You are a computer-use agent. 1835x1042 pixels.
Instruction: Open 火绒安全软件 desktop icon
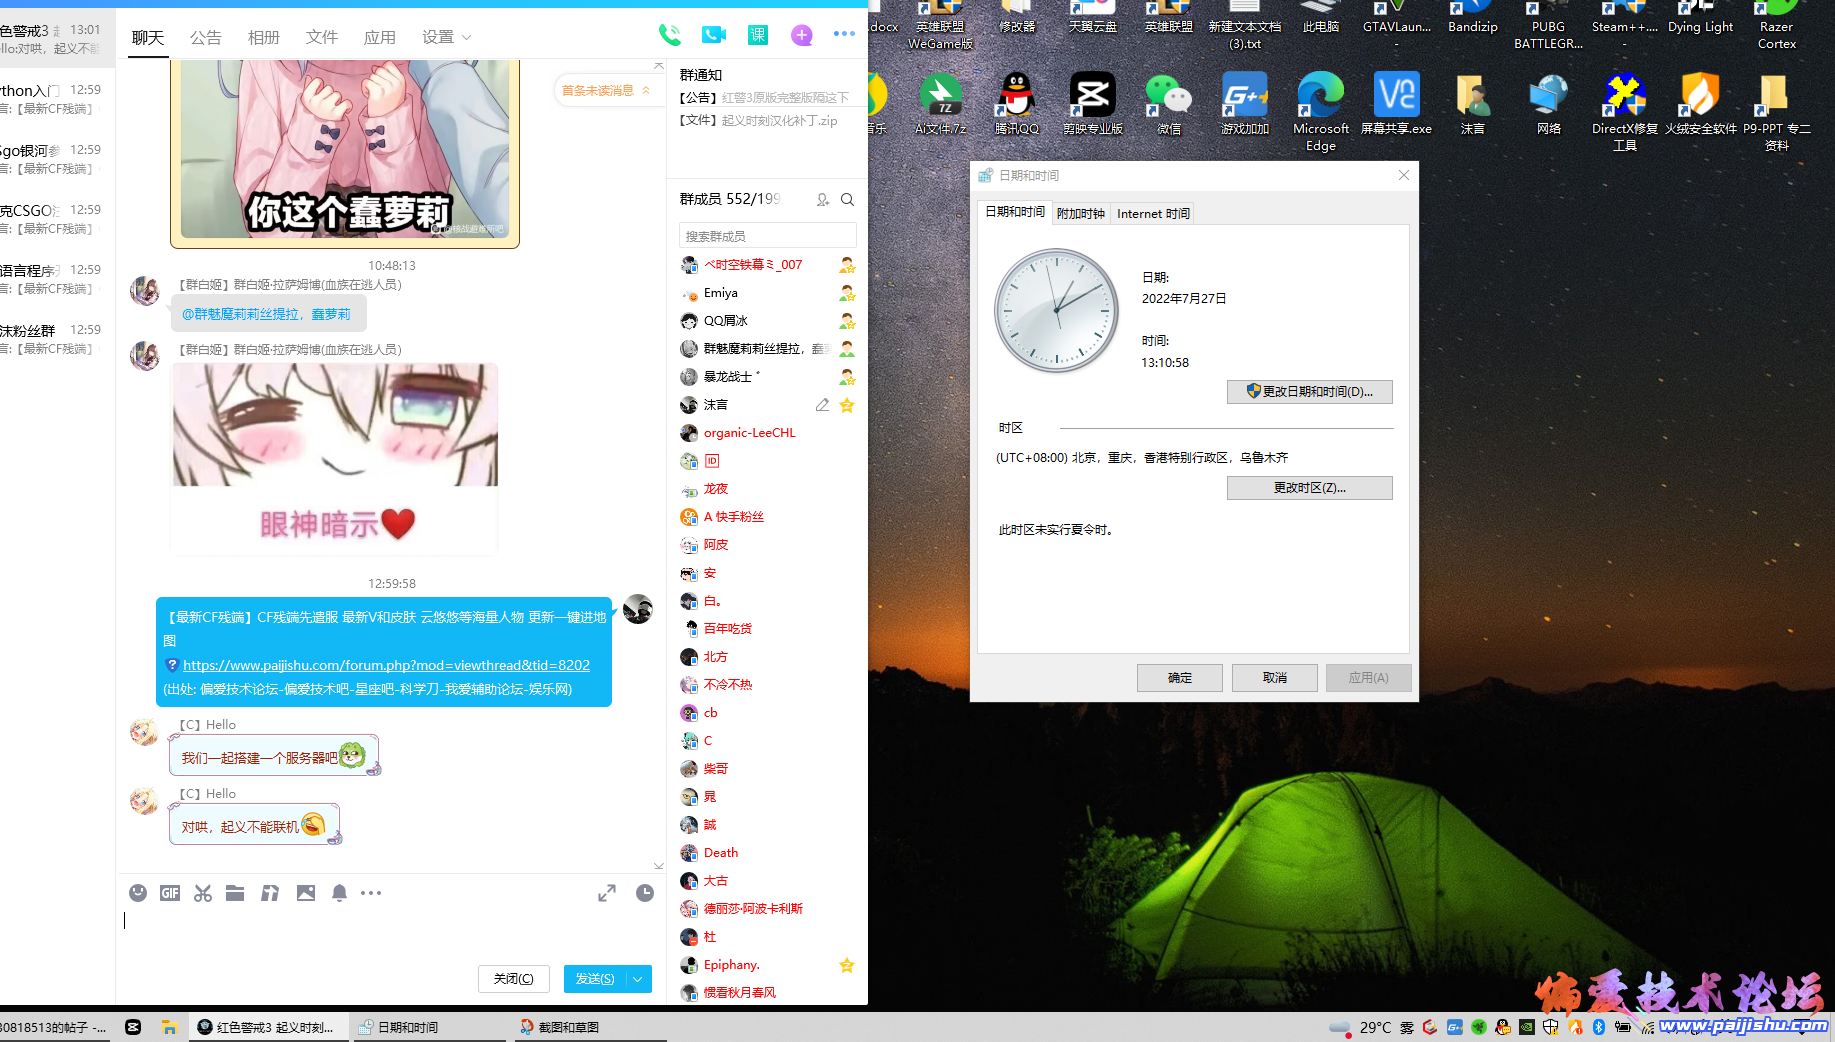(x=1701, y=103)
